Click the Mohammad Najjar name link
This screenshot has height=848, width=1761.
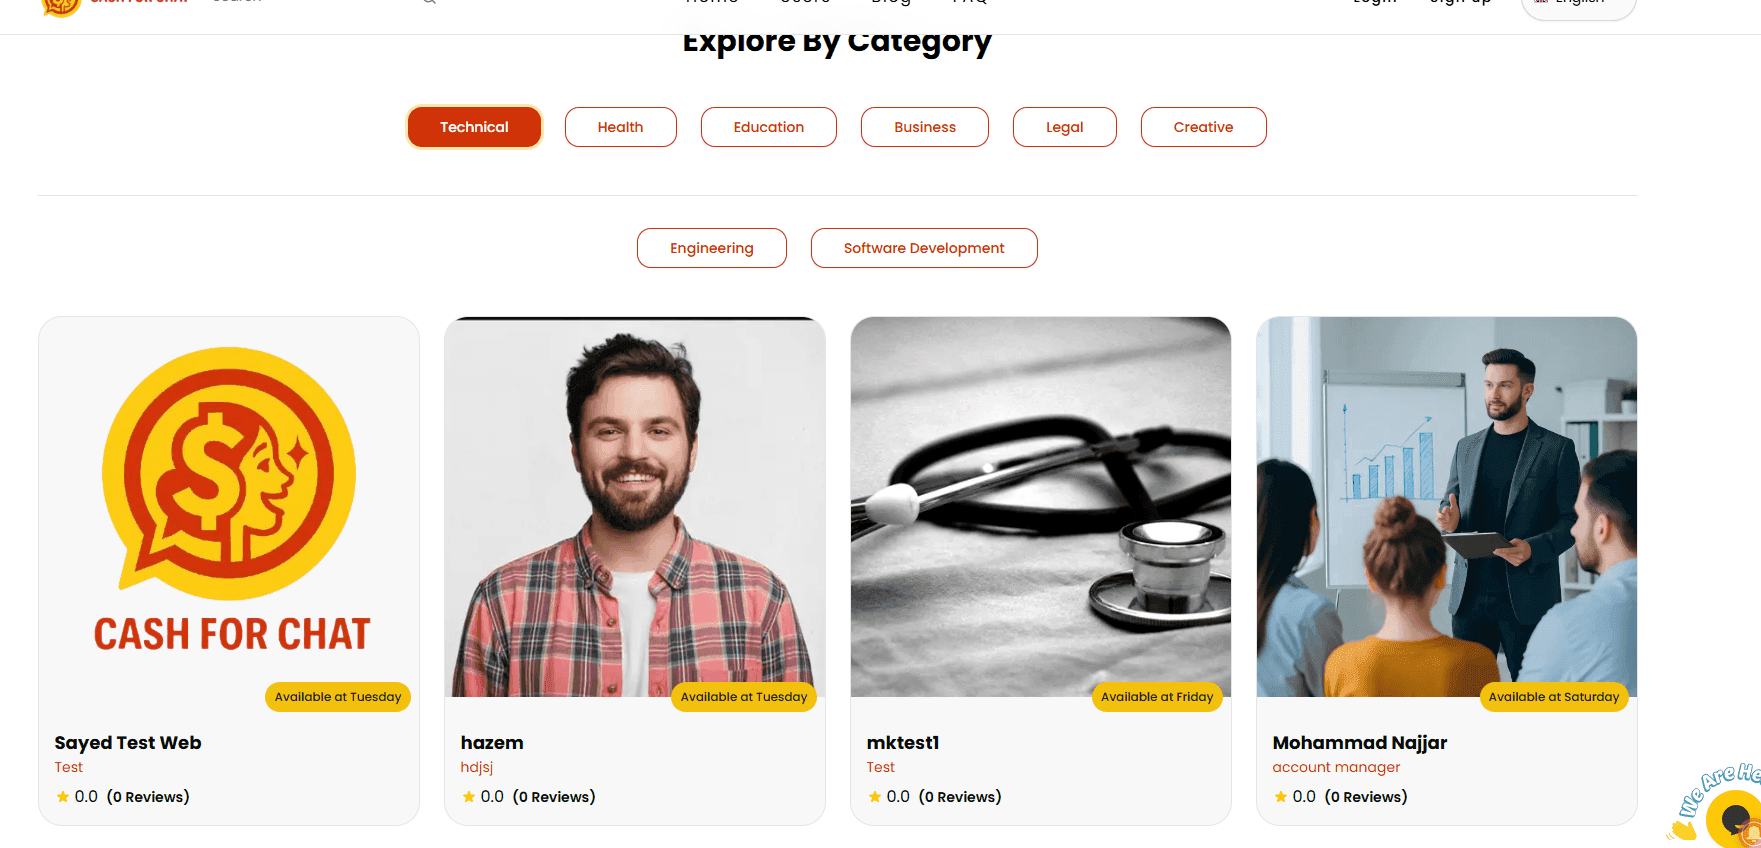click(x=1359, y=743)
